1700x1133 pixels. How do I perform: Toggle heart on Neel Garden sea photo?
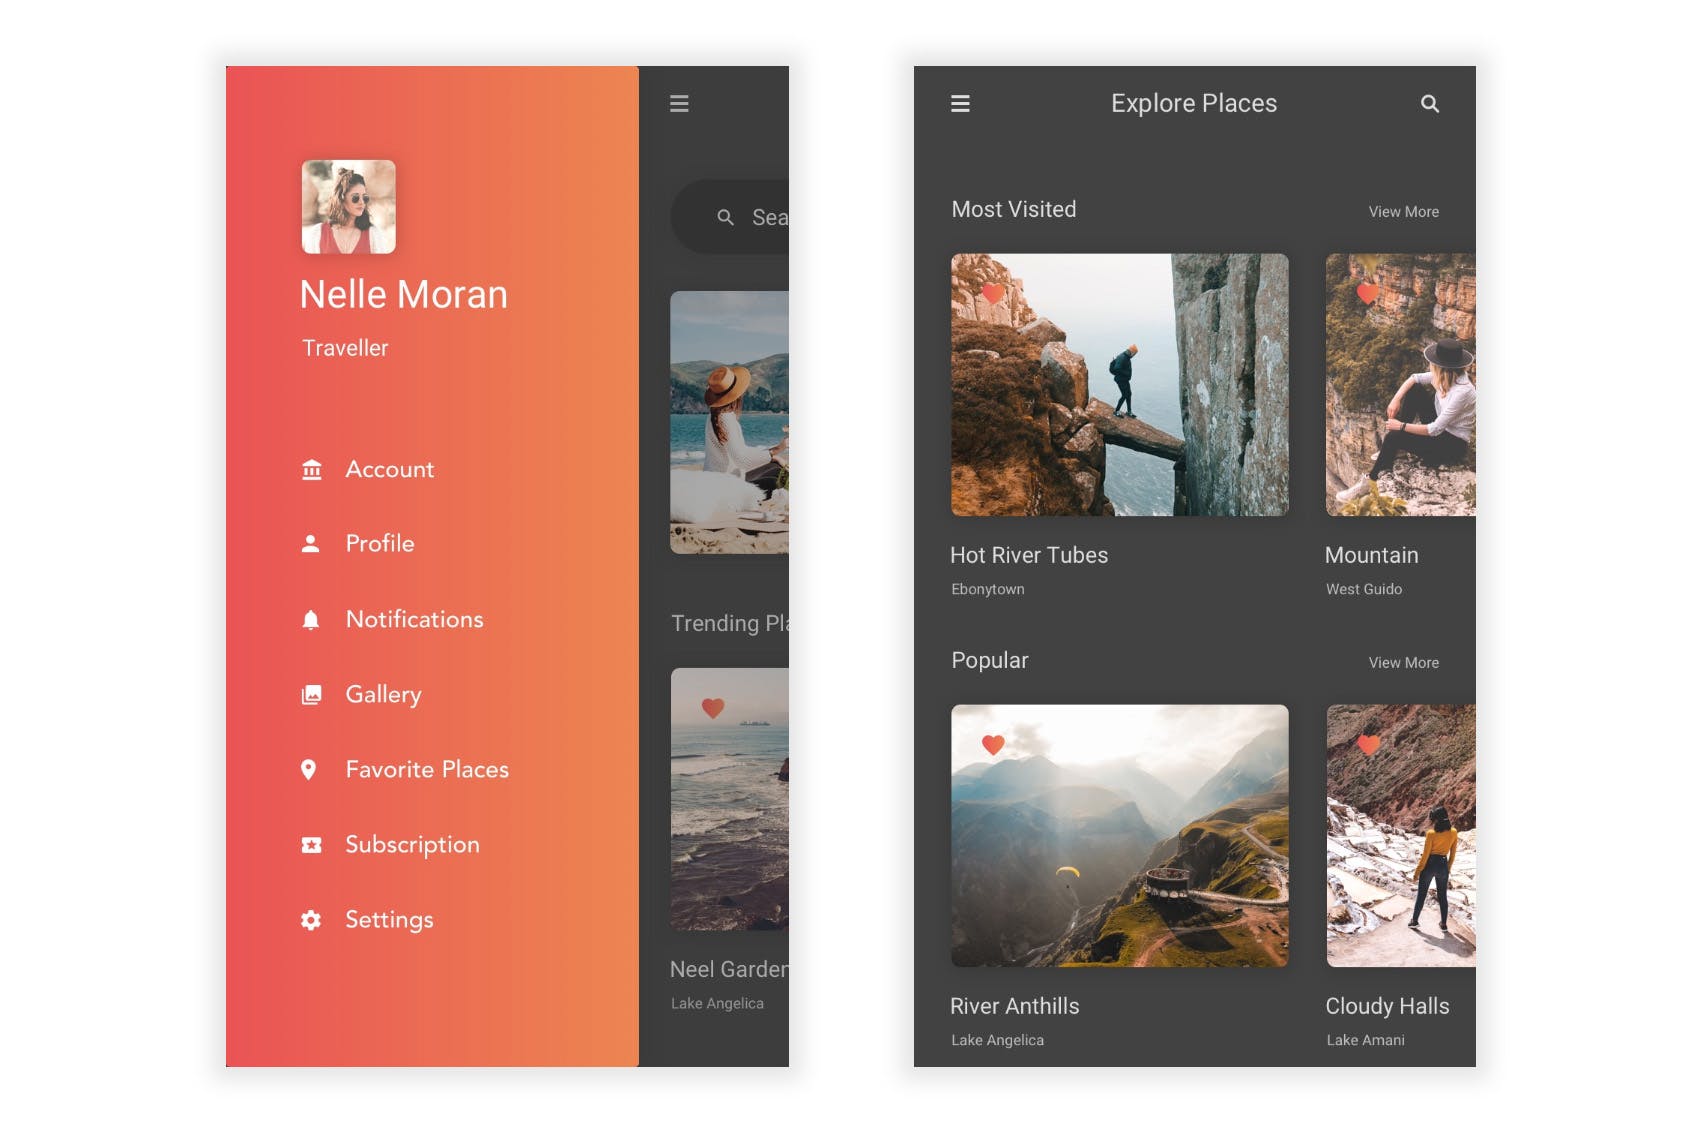[x=713, y=708]
